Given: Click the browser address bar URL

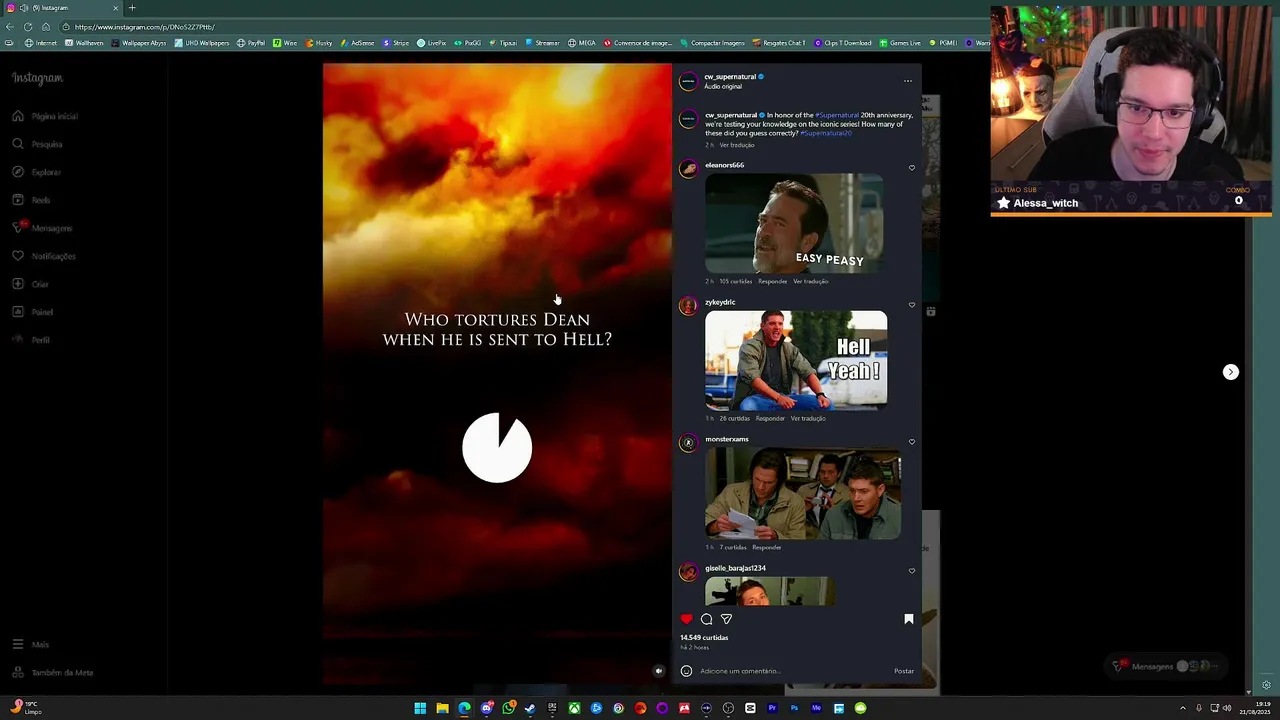Looking at the screenshot, I should pos(144,27).
